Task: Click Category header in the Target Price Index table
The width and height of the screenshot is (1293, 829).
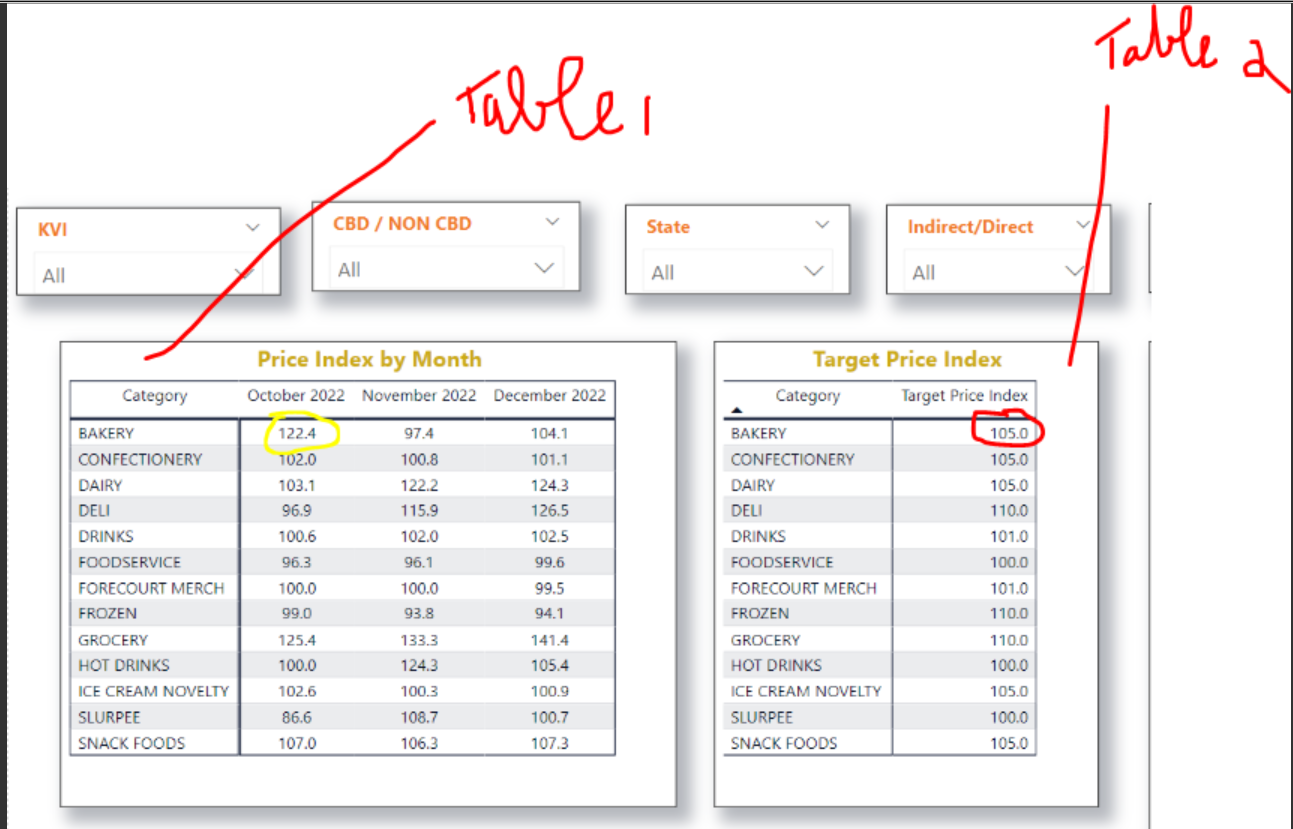Action: 808,395
